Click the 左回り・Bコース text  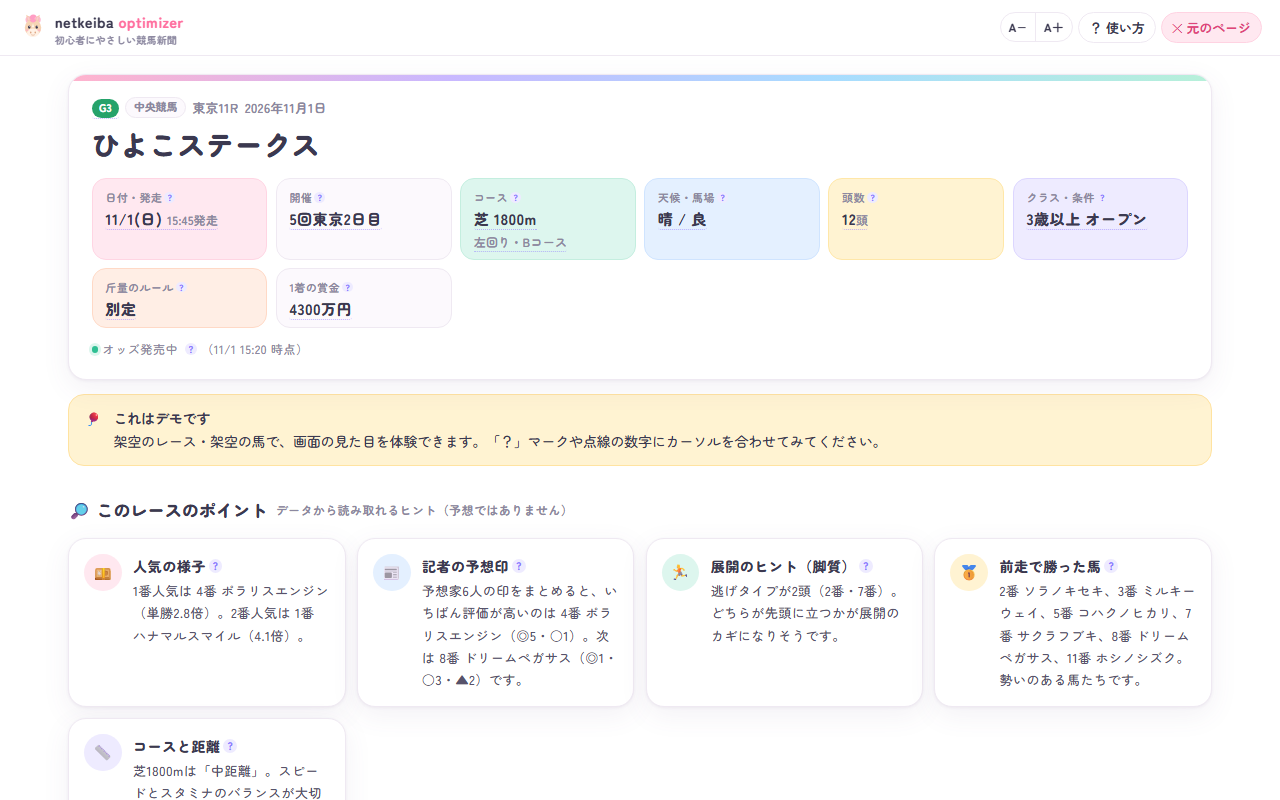[520, 243]
